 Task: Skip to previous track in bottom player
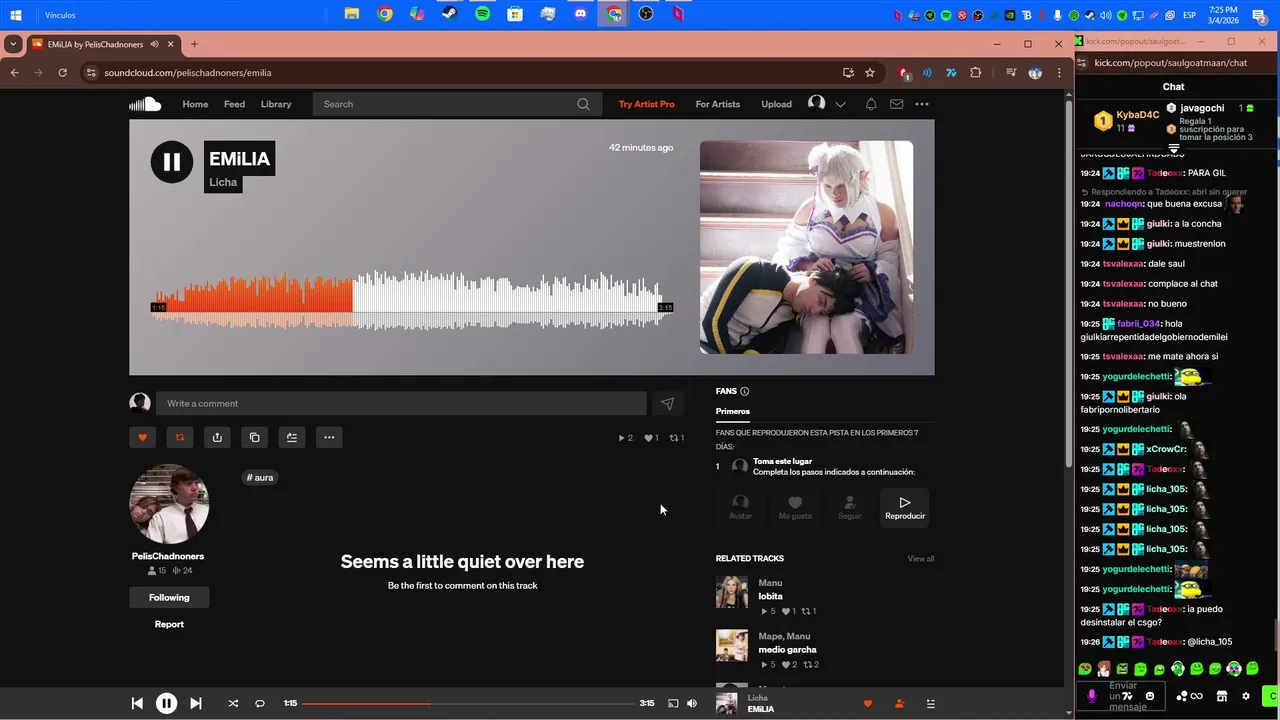click(137, 703)
